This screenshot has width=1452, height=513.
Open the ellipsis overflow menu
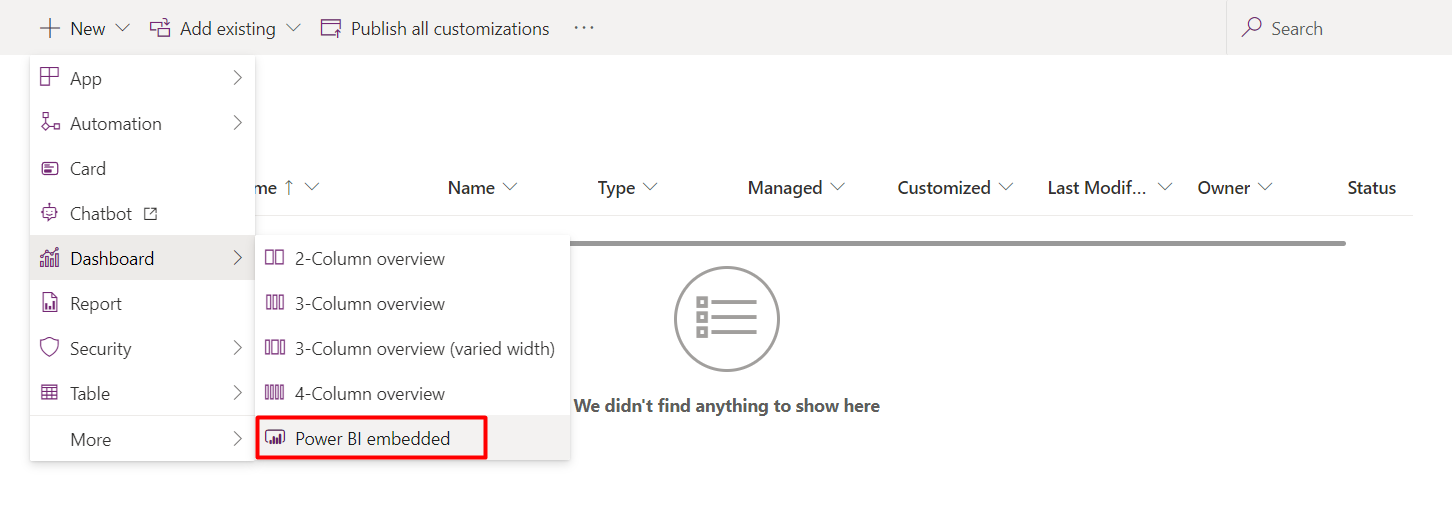(584, 28)
